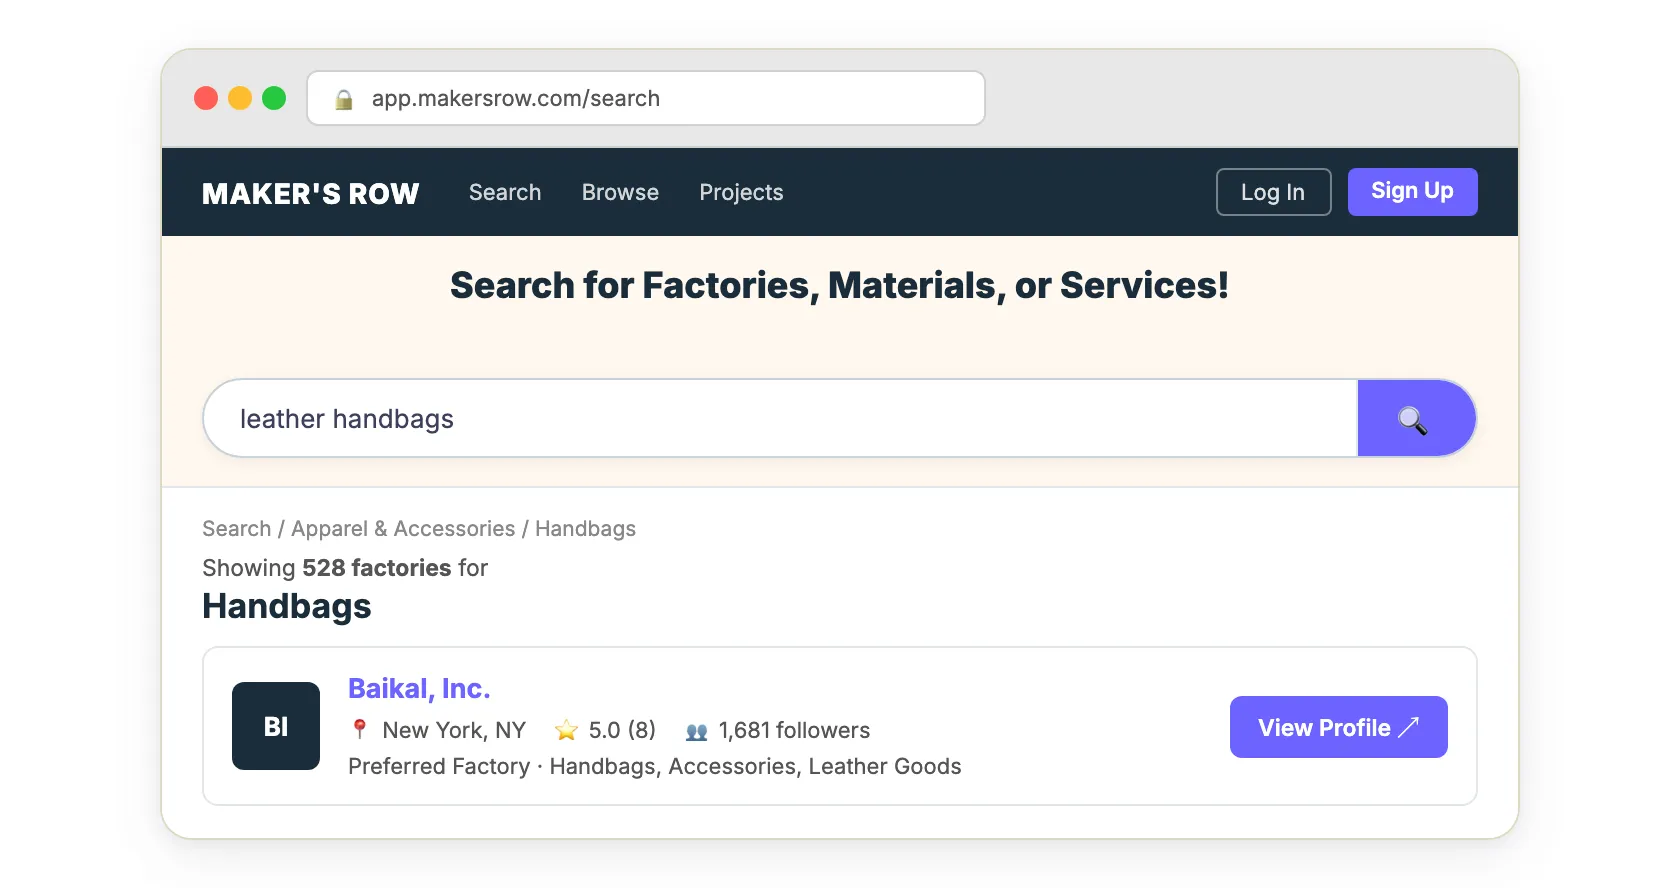Screen dimensions: 1680x888
Task: Click the magnifying glass search button
Action: [1415, 419]
